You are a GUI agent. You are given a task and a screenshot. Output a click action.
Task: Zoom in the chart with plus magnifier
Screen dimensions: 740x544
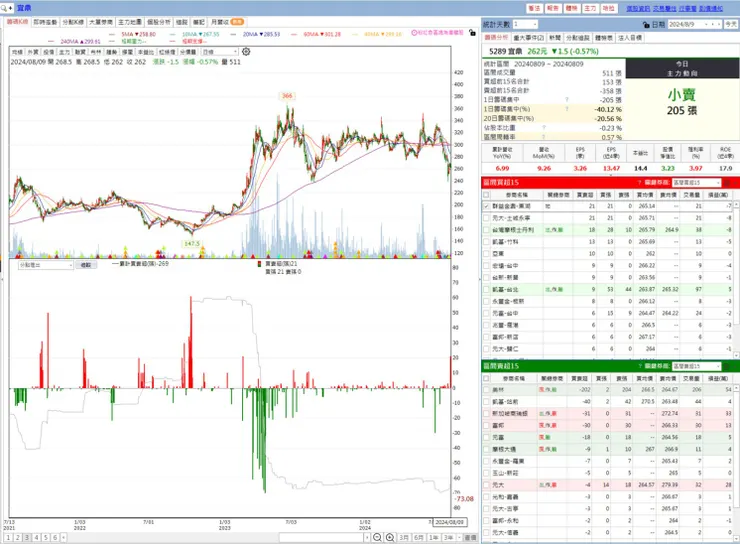390,537
